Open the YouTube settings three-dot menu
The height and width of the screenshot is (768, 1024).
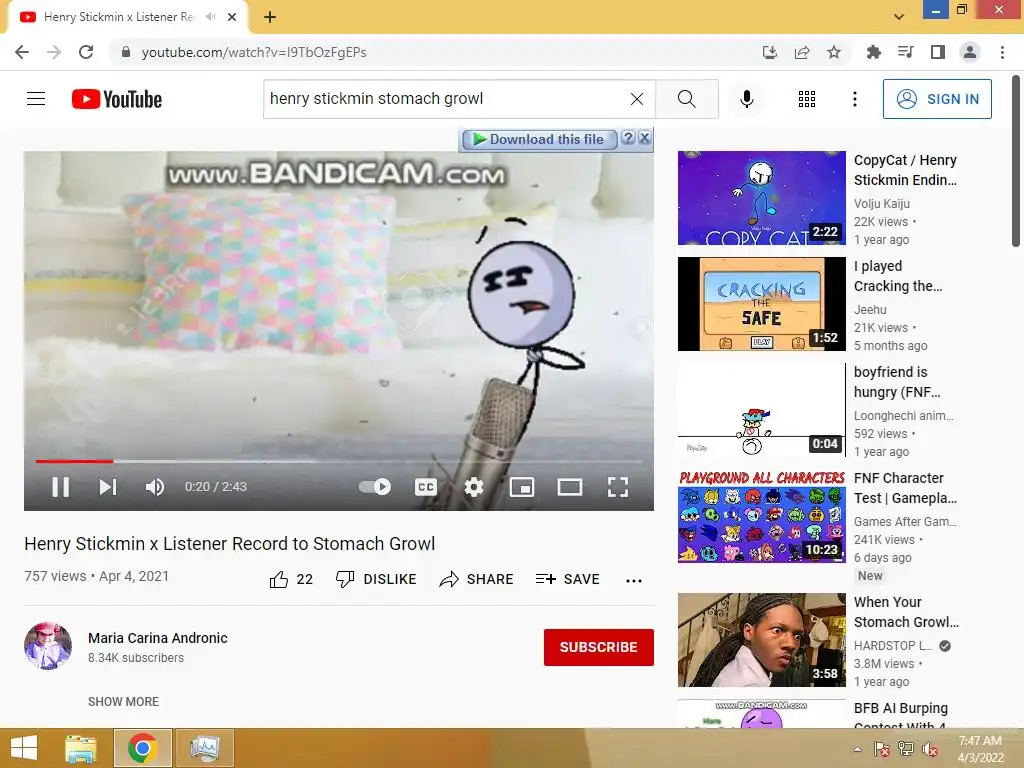[854, 99]
